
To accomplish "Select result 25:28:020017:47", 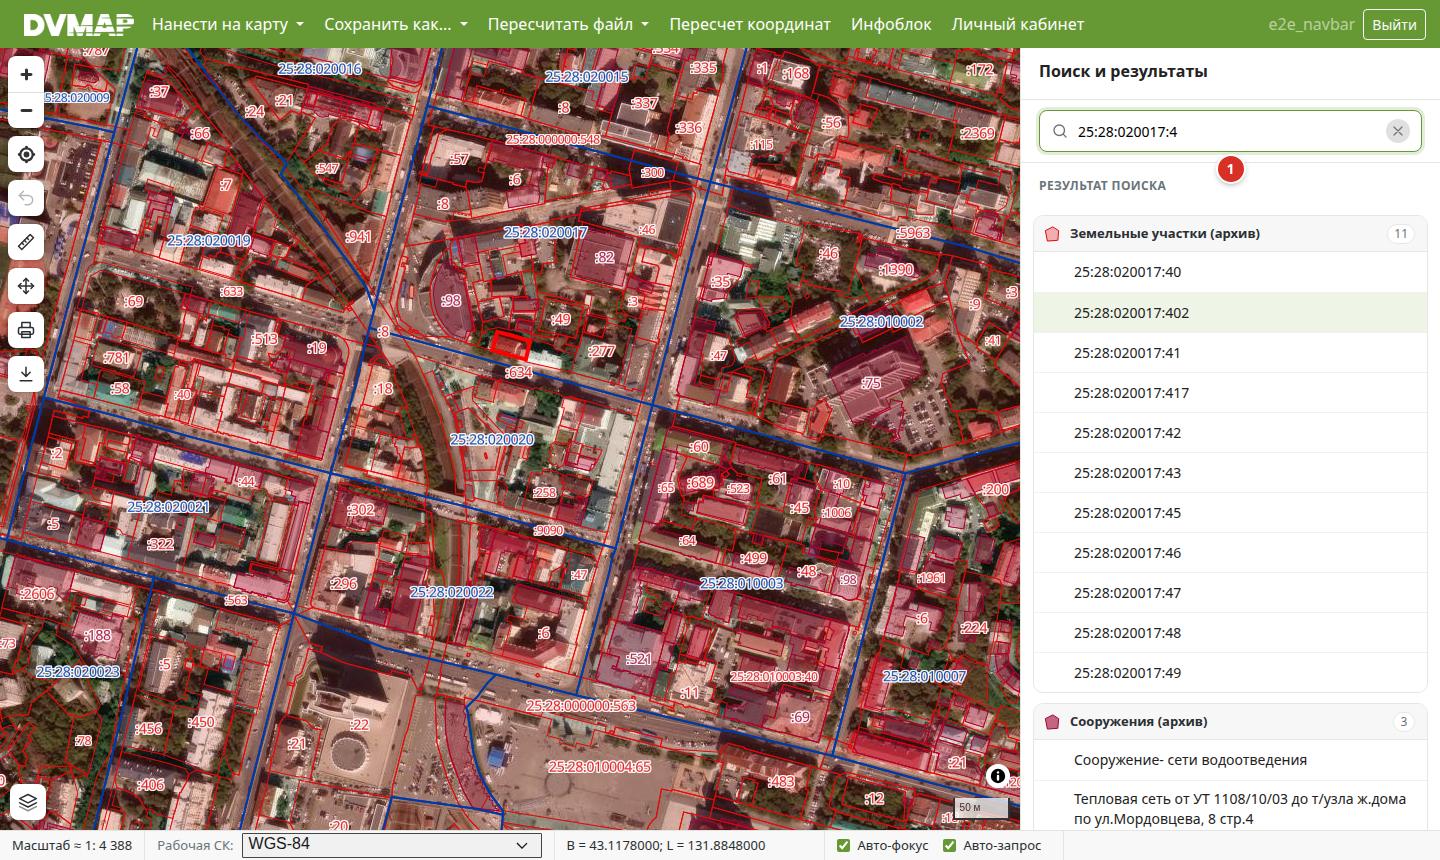I will pyautogui.click(x=1230, y=593).
